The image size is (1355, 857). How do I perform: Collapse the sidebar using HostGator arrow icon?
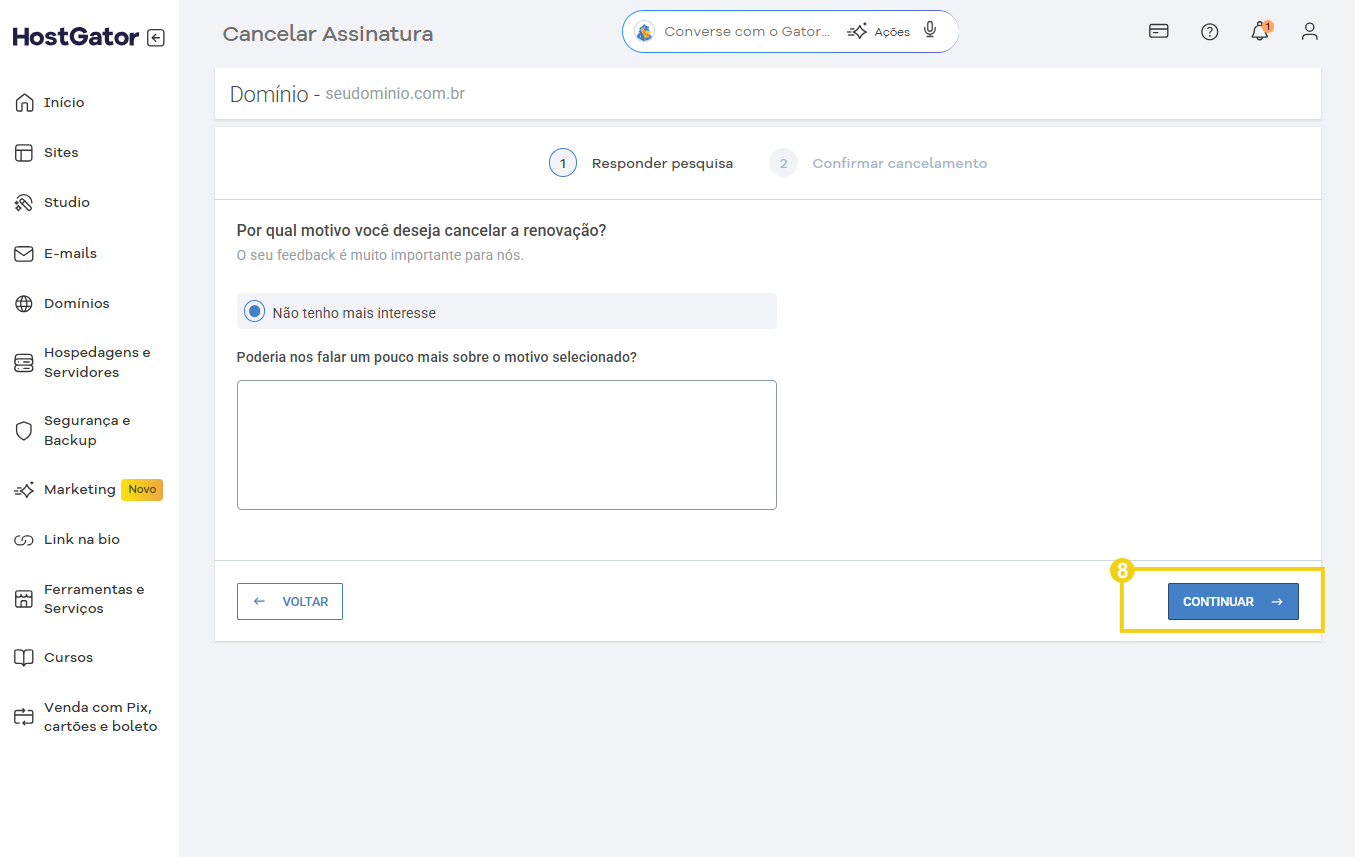(x=155, y=38)
